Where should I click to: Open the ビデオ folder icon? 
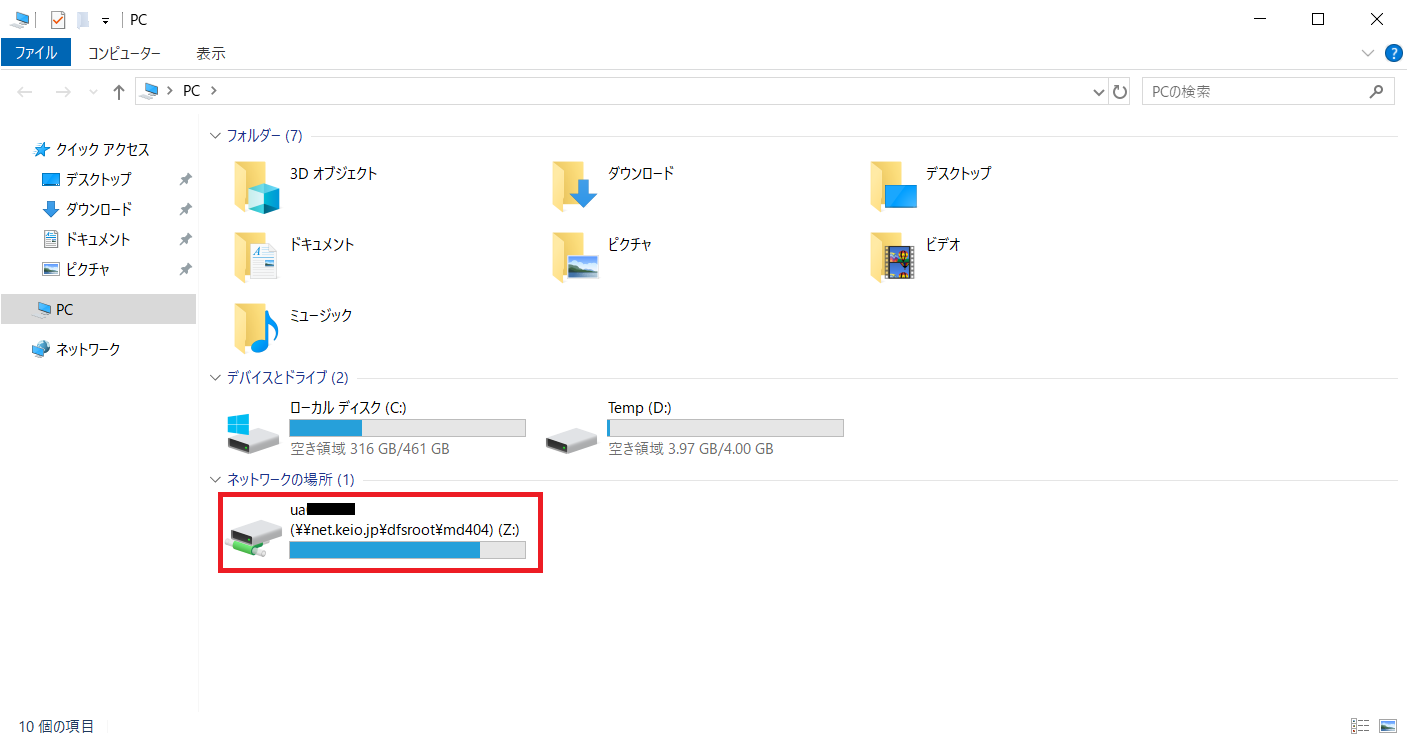tap(893, 257)
